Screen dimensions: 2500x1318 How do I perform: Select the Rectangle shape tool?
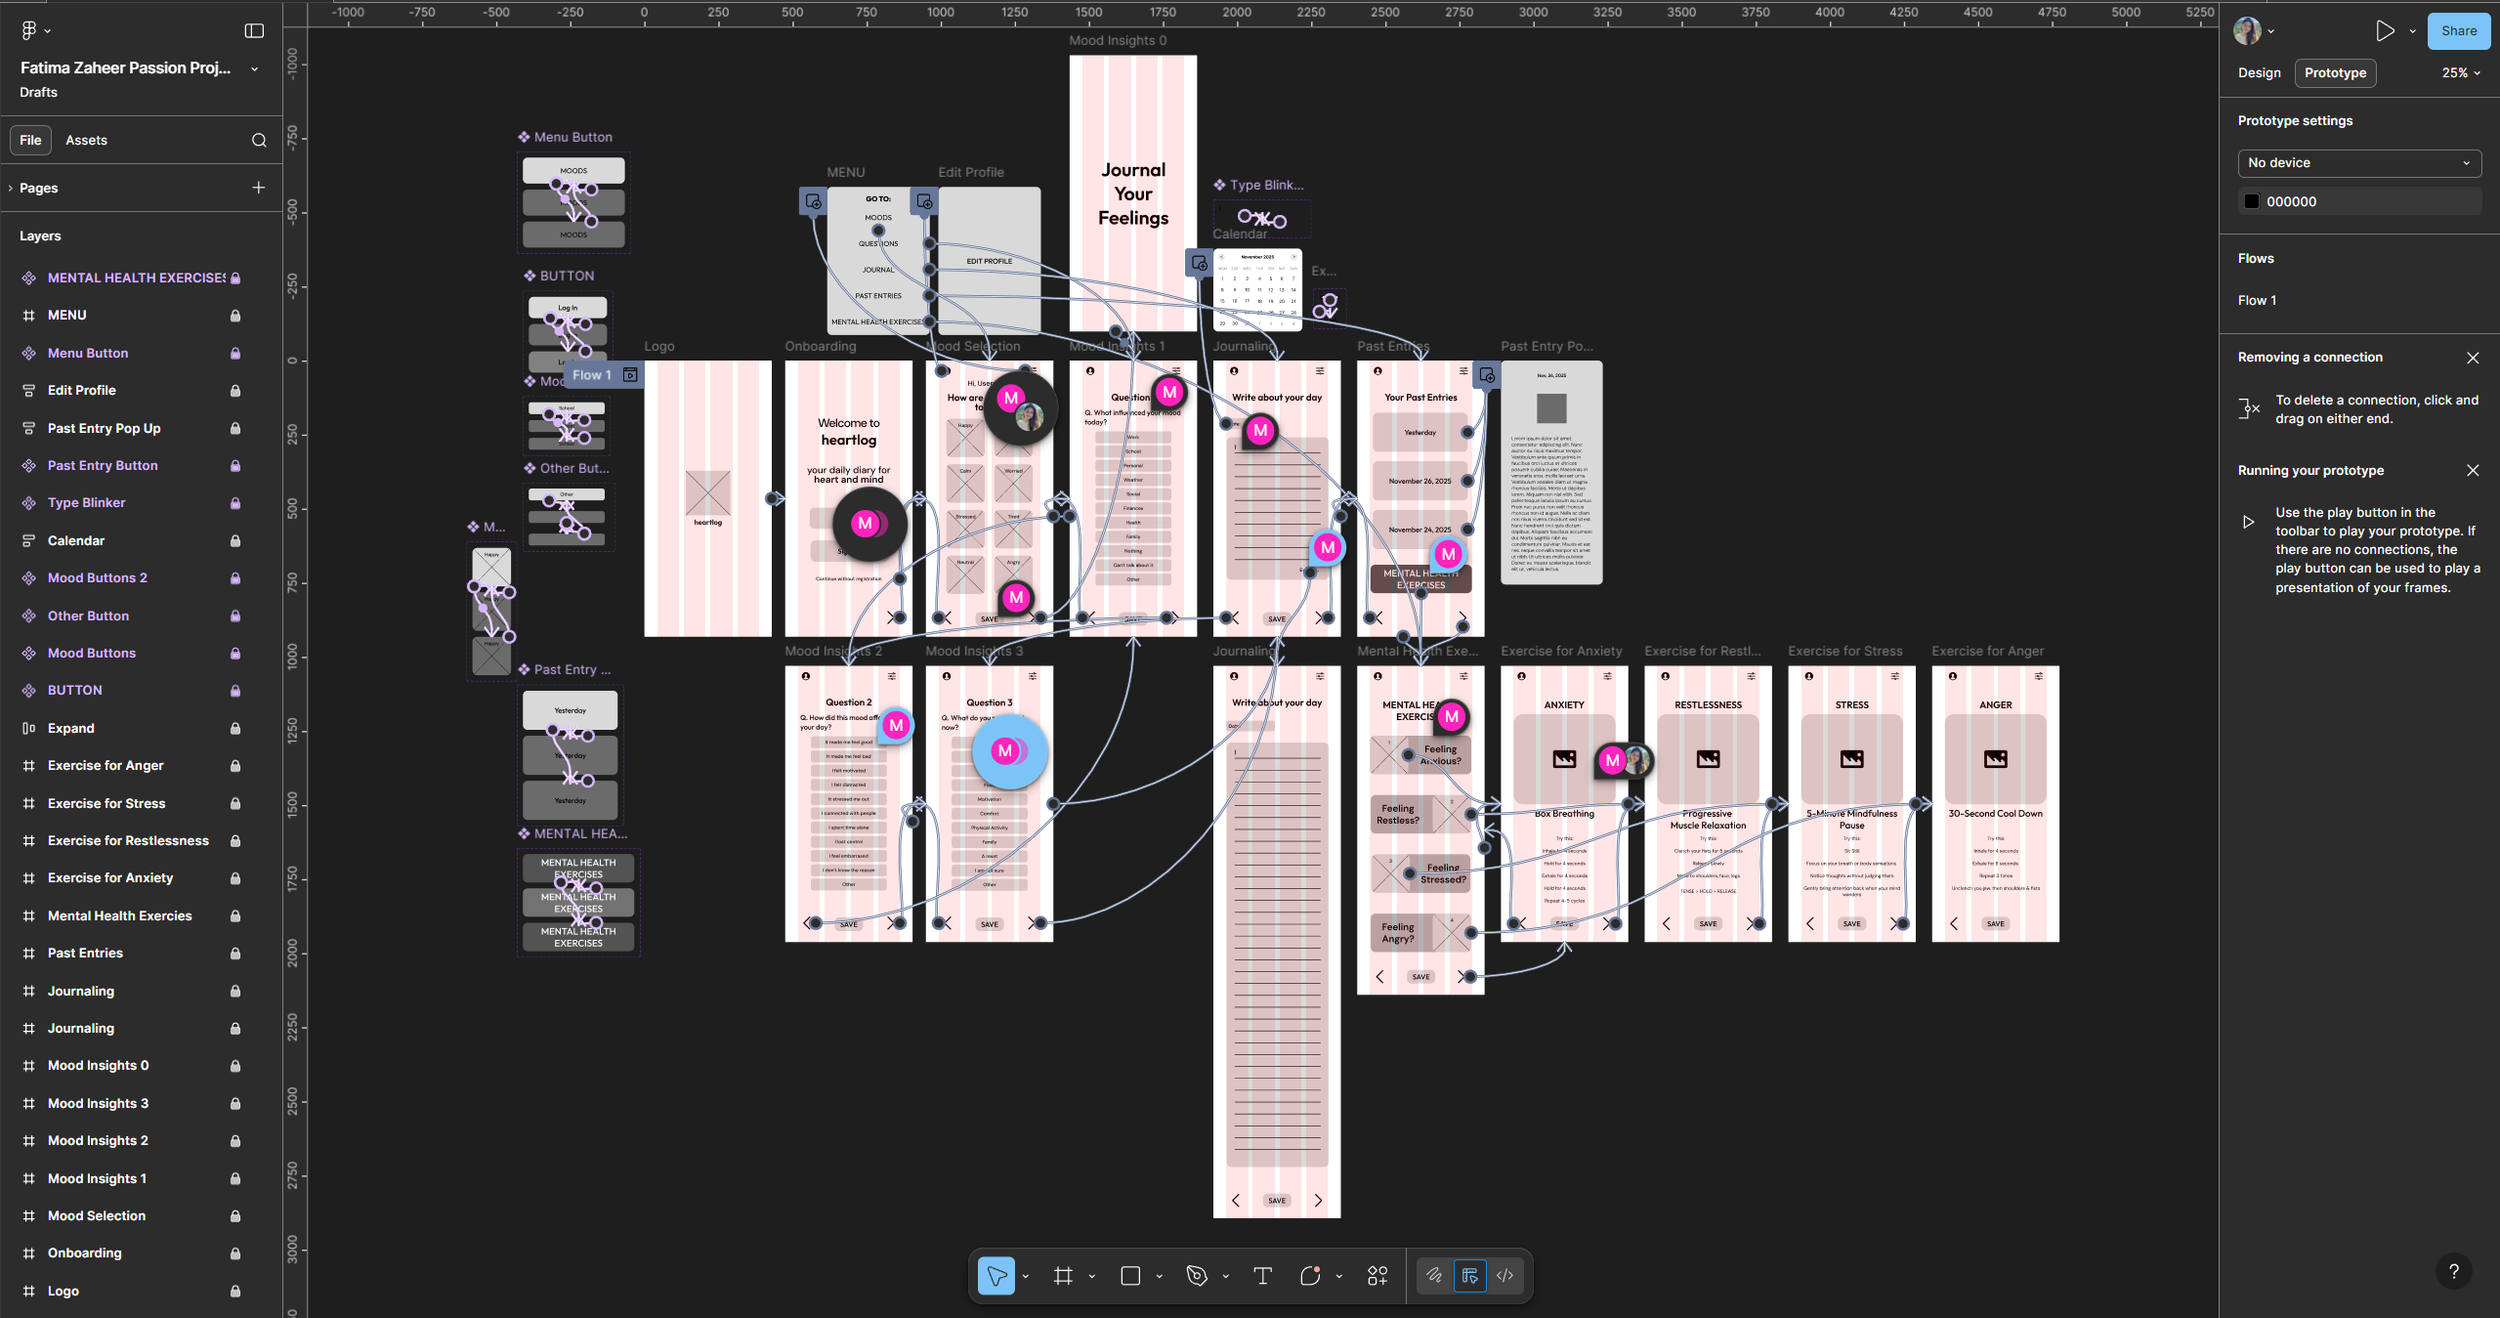tap(1130, 1275)
